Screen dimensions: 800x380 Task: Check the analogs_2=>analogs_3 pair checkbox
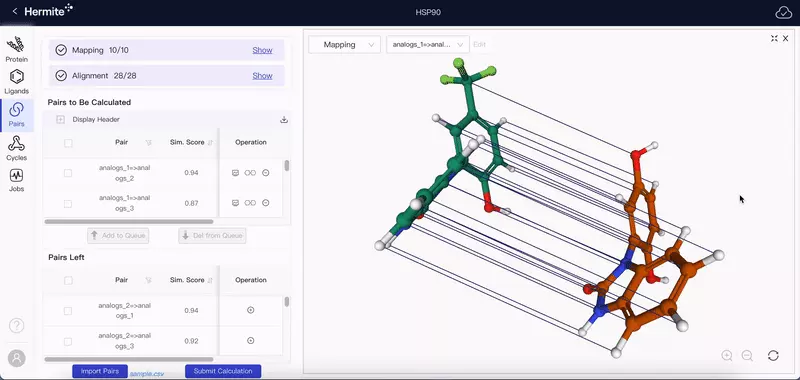(x=68, y=341)
